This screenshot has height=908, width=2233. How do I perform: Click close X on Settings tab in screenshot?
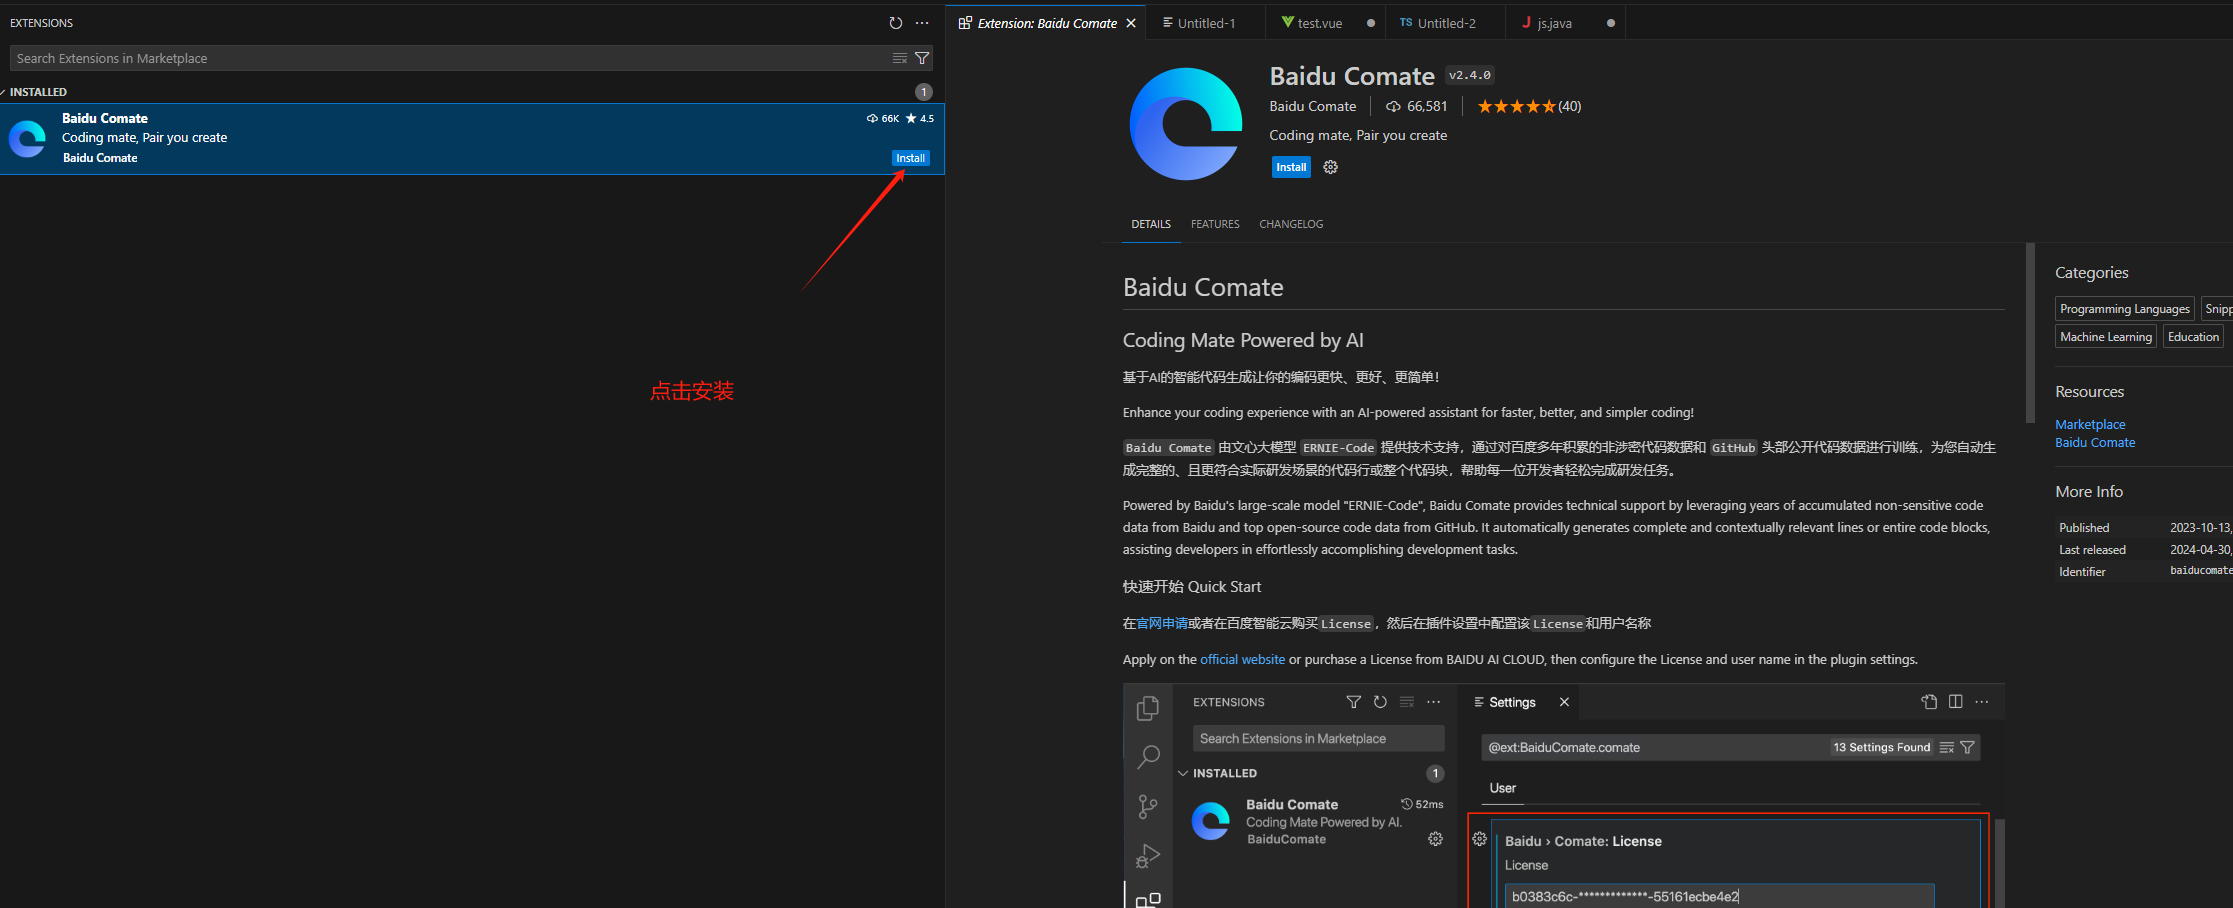1564,702
